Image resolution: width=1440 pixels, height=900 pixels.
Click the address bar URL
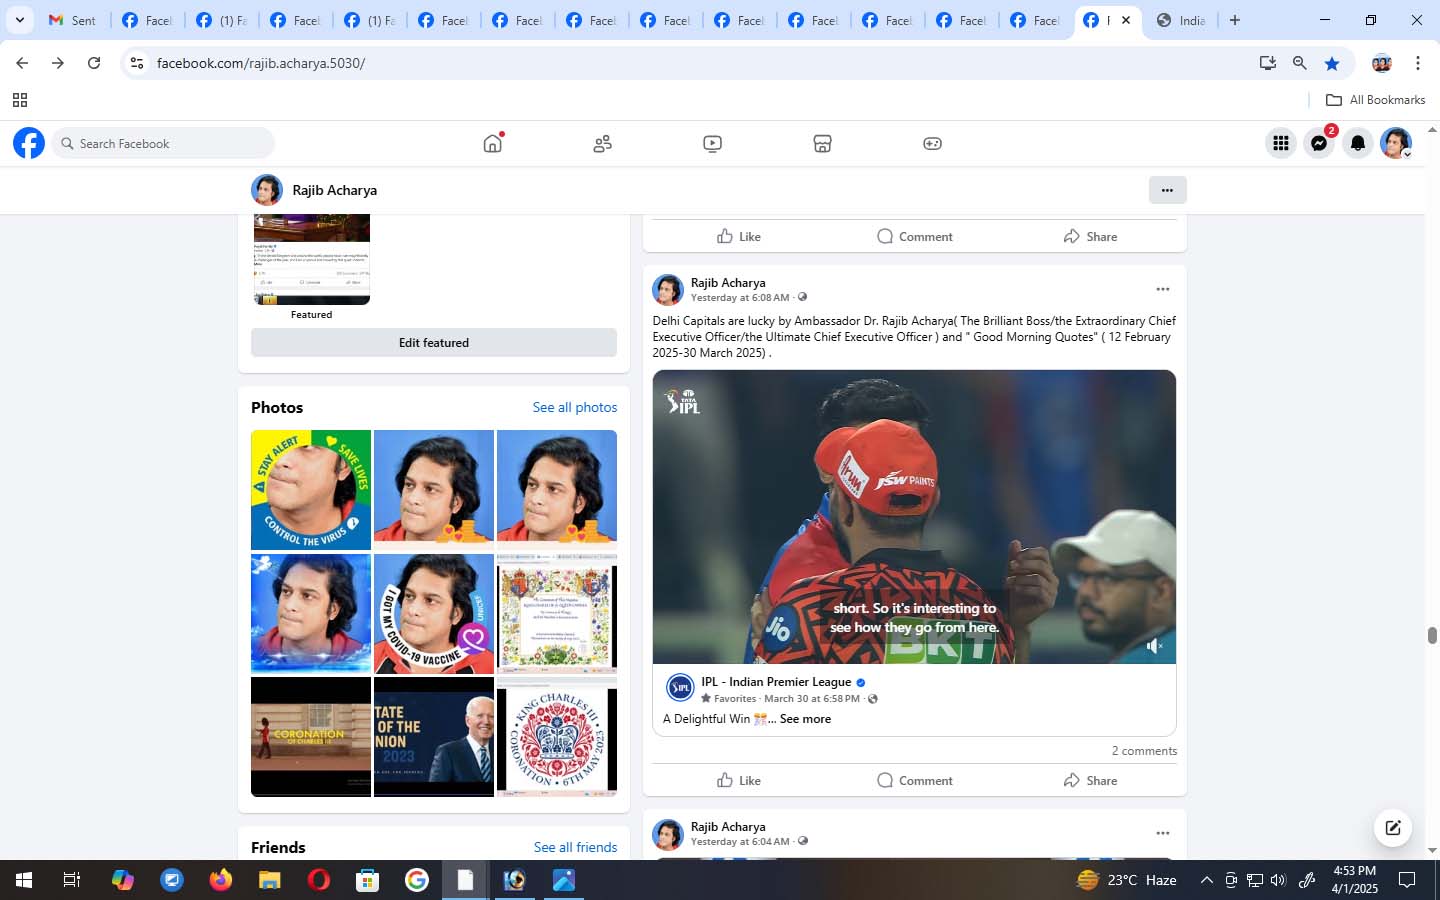[x=261, y=63]
